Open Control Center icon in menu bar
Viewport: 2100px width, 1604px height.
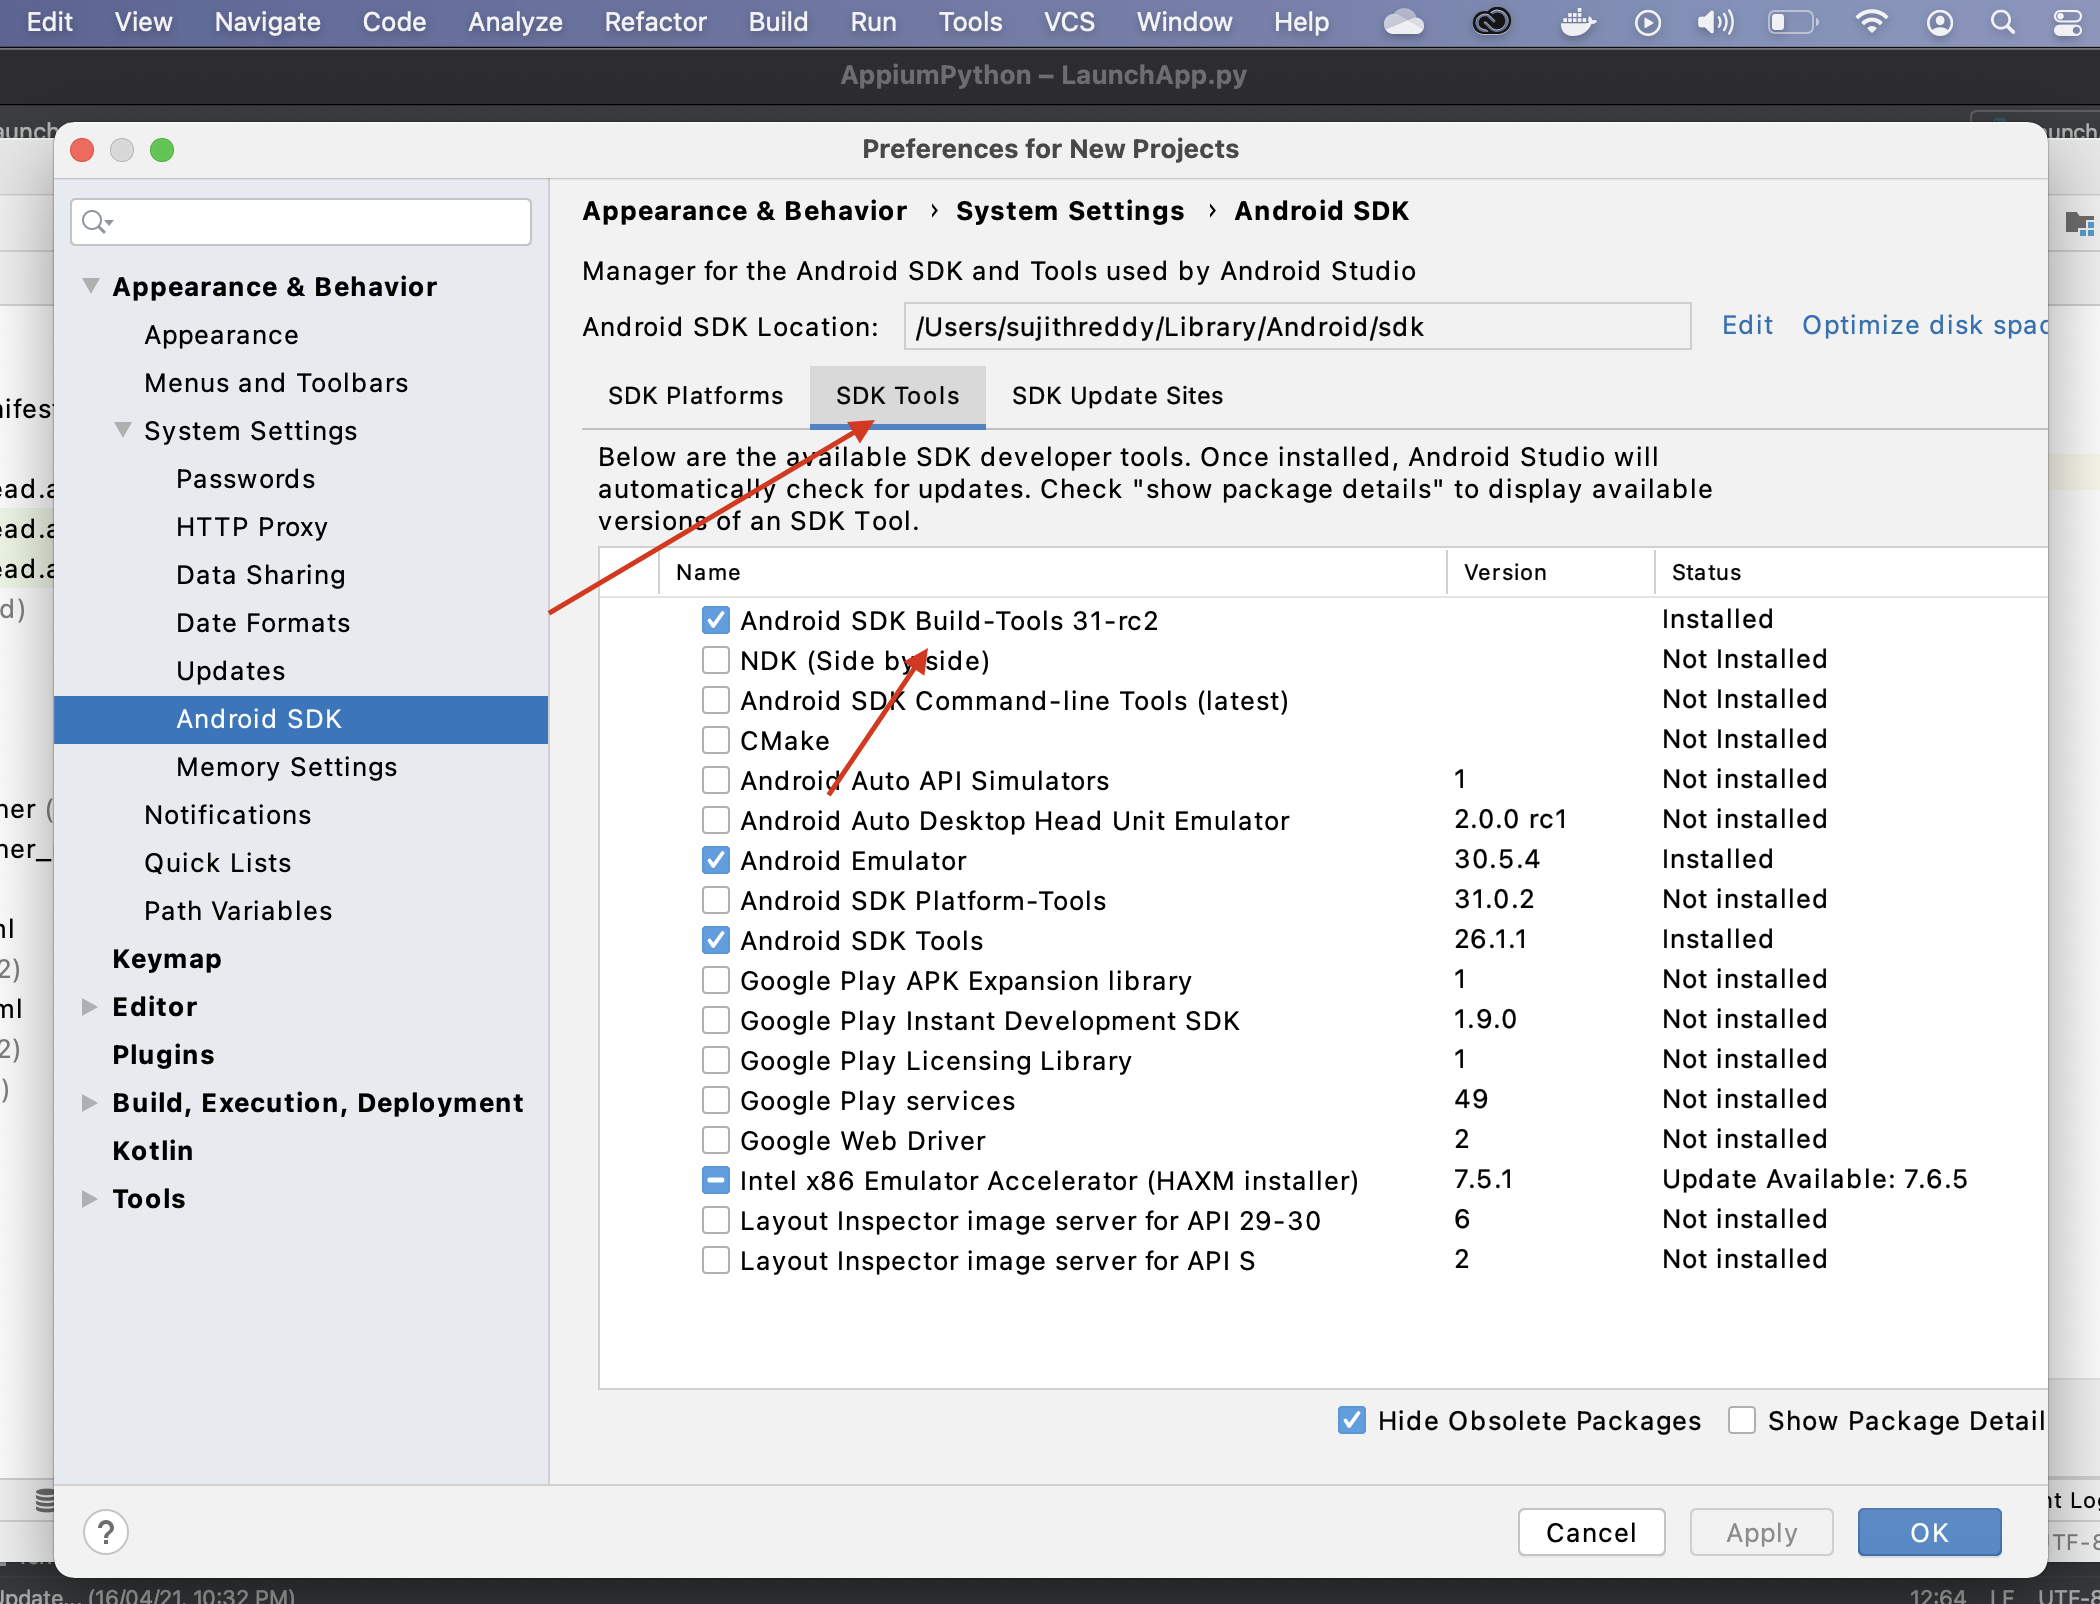tap(2068, 22)
